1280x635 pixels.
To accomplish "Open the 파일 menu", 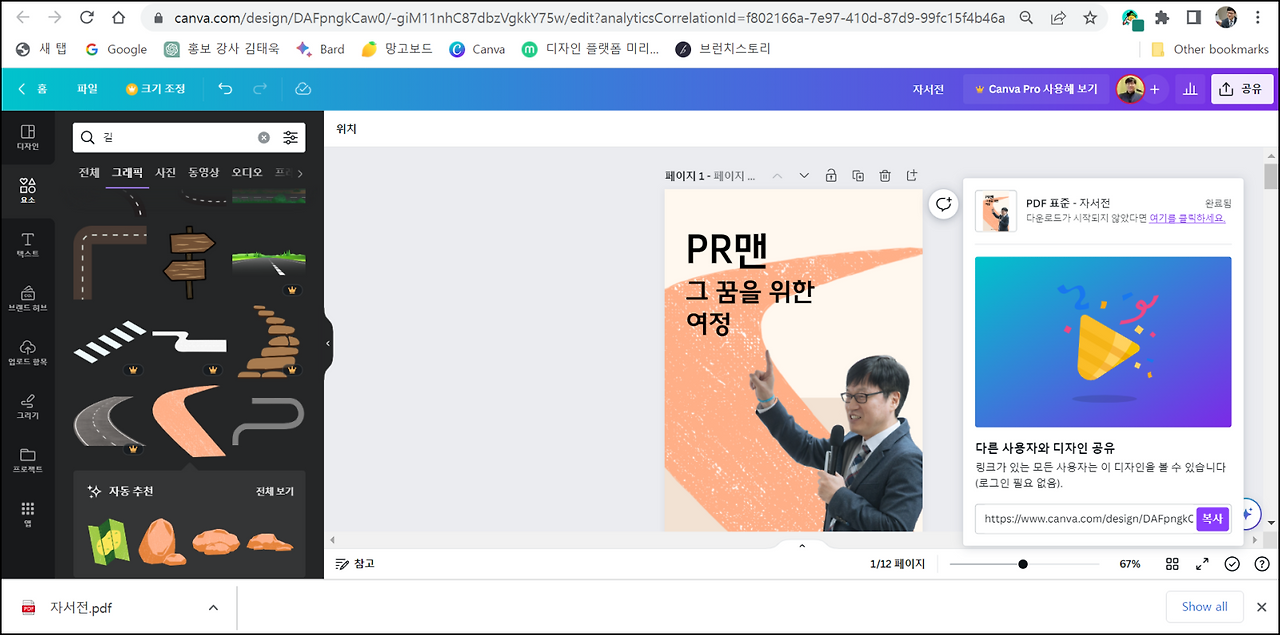I will [x=87, y=88].
